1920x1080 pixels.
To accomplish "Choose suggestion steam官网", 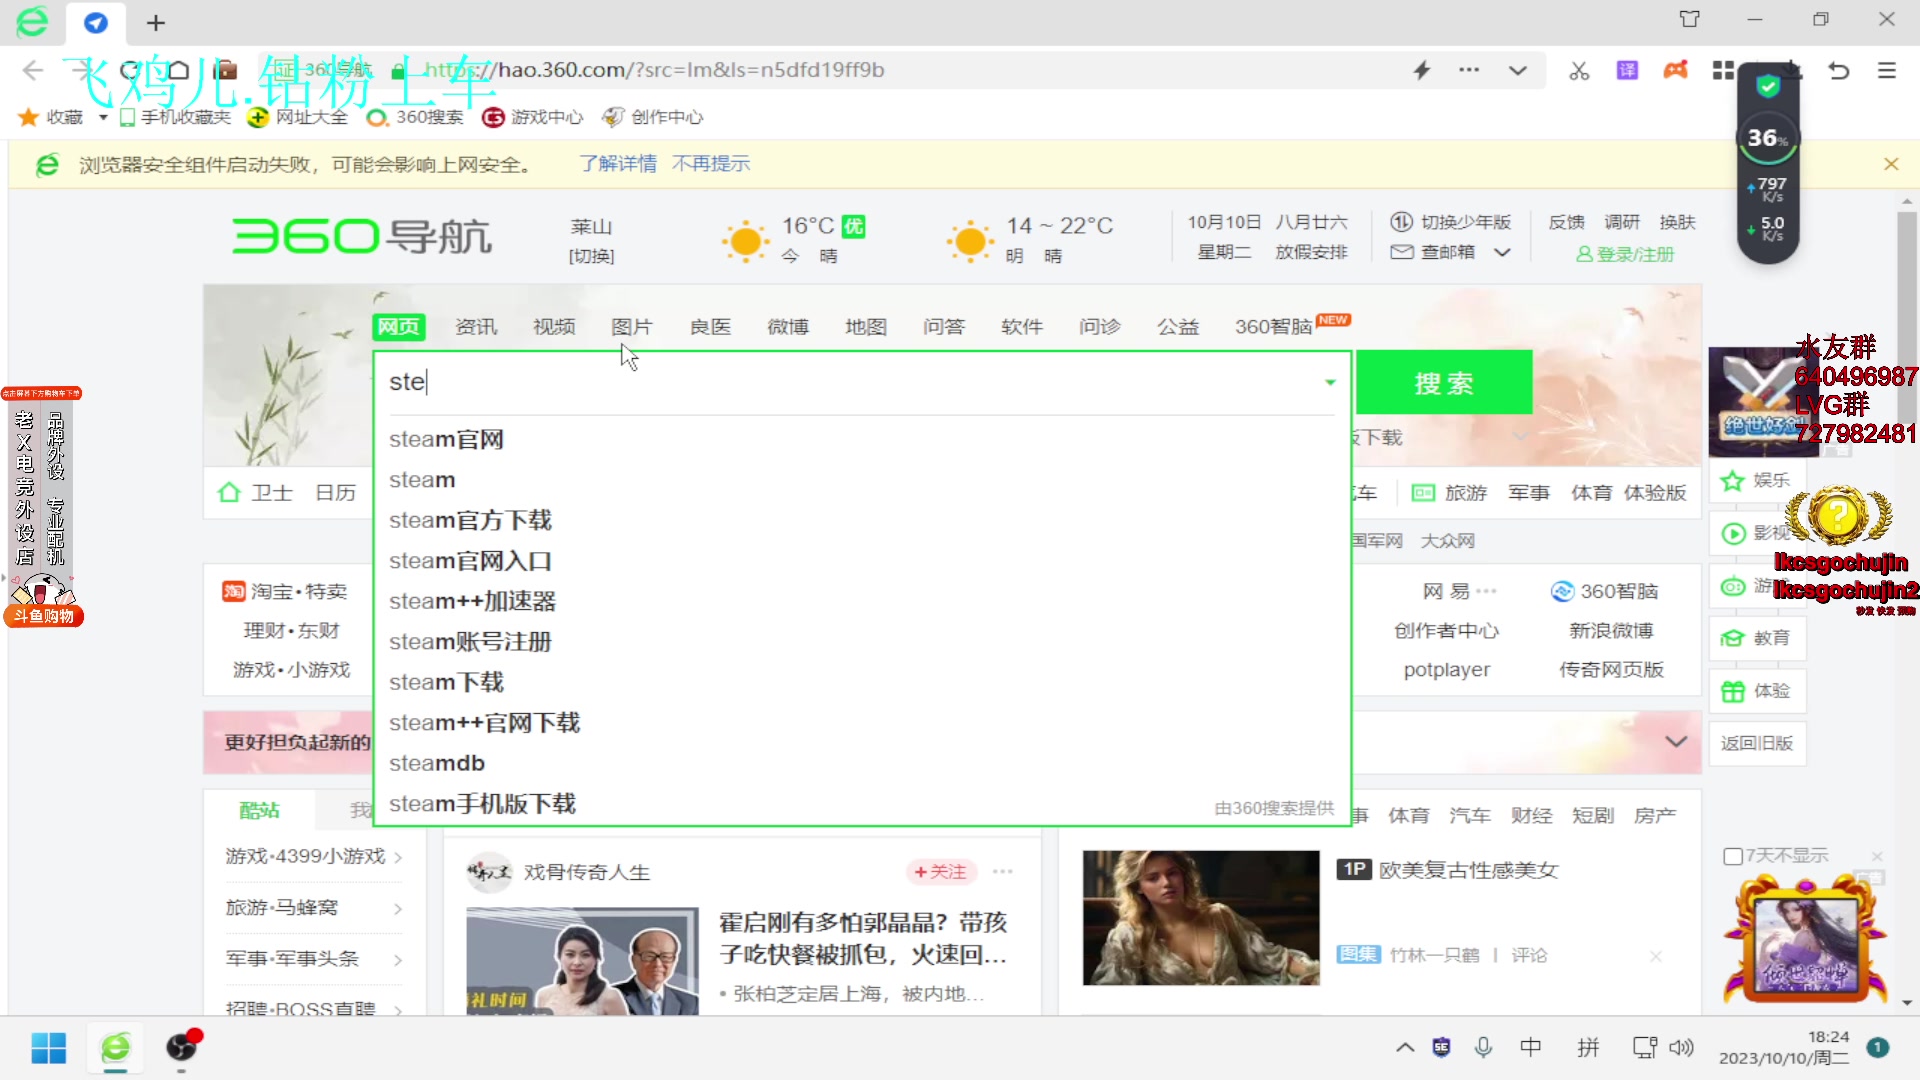I will pos(446,440).
